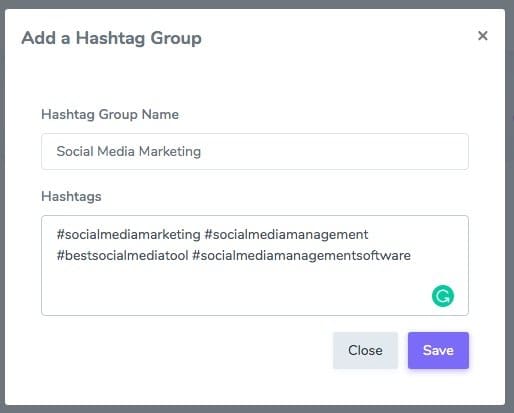The image size is (514, 413).
Task: Click the #socialmediamarketing hashtag text
Action: point(129,235)
